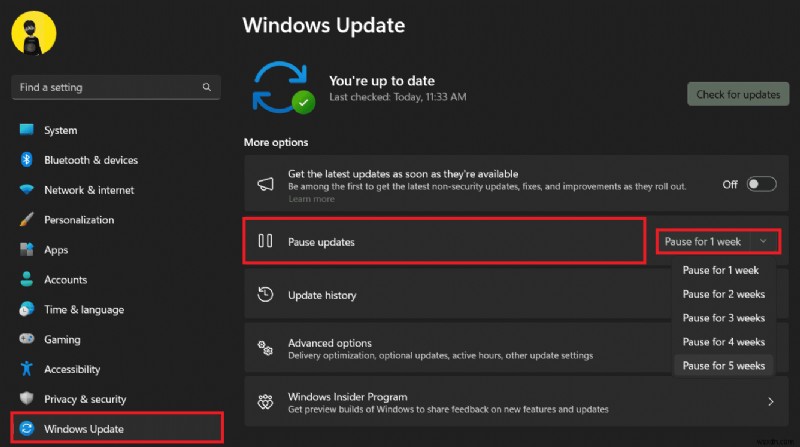Click the Windows Insider Program icon
The image size is (800, 447).
coord(265,402)
